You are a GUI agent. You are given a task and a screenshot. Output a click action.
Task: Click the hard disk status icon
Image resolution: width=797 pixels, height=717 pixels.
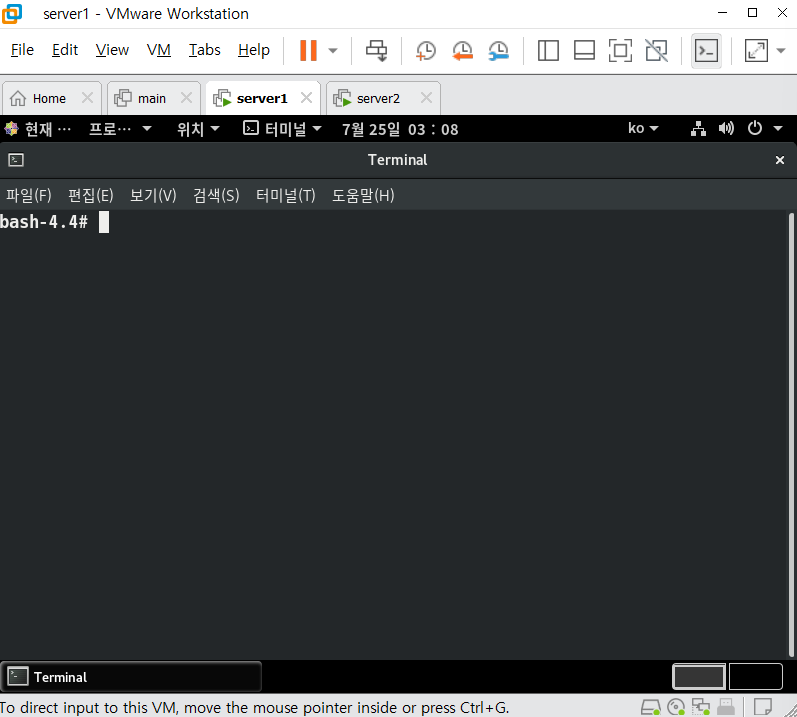point(650,707)
